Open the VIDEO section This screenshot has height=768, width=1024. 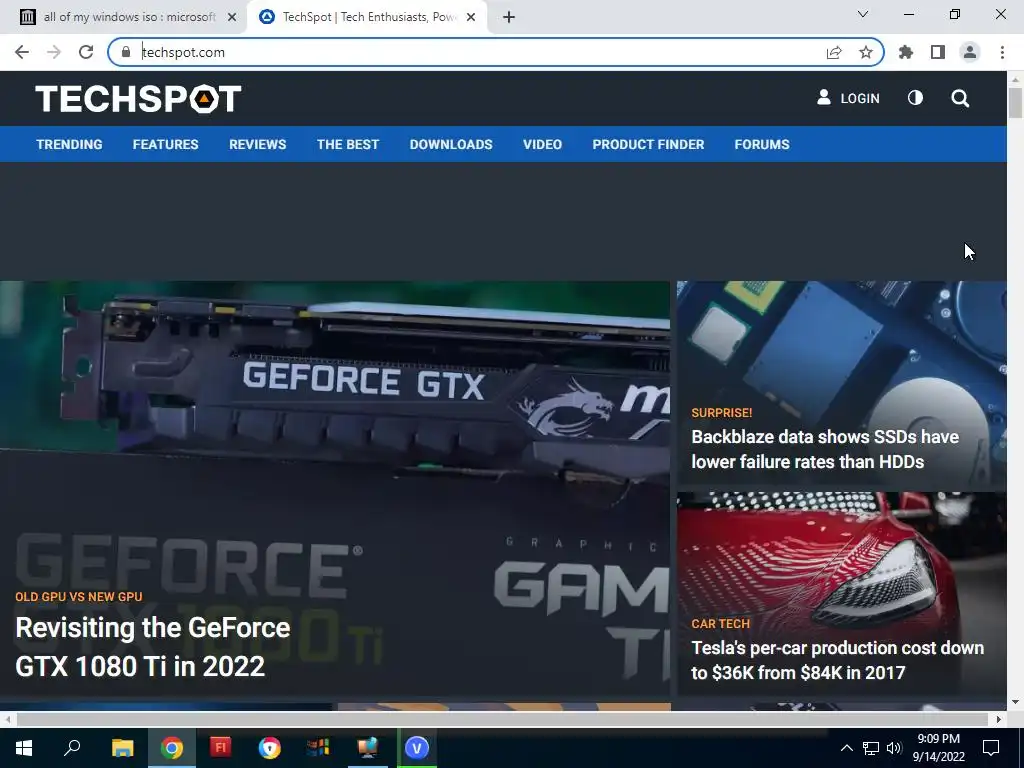pyautogui.click(x=542, y=144)
